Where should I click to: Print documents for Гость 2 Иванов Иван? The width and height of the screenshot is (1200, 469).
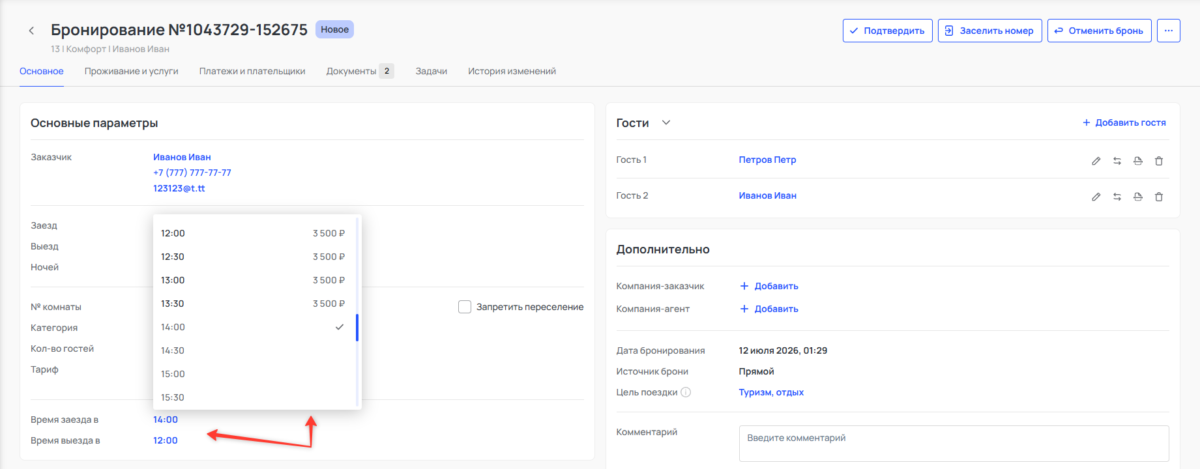pyautogui.click(x=1138, y=196)
